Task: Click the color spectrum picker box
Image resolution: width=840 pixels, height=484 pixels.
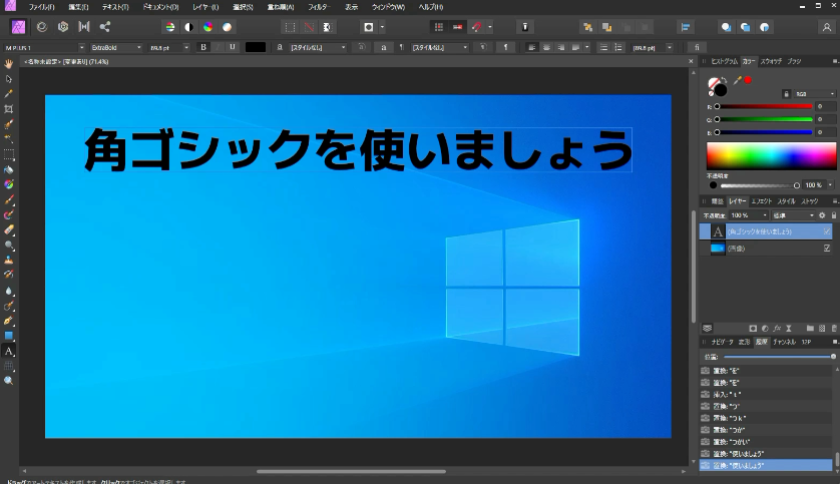Action: point(771,156)
